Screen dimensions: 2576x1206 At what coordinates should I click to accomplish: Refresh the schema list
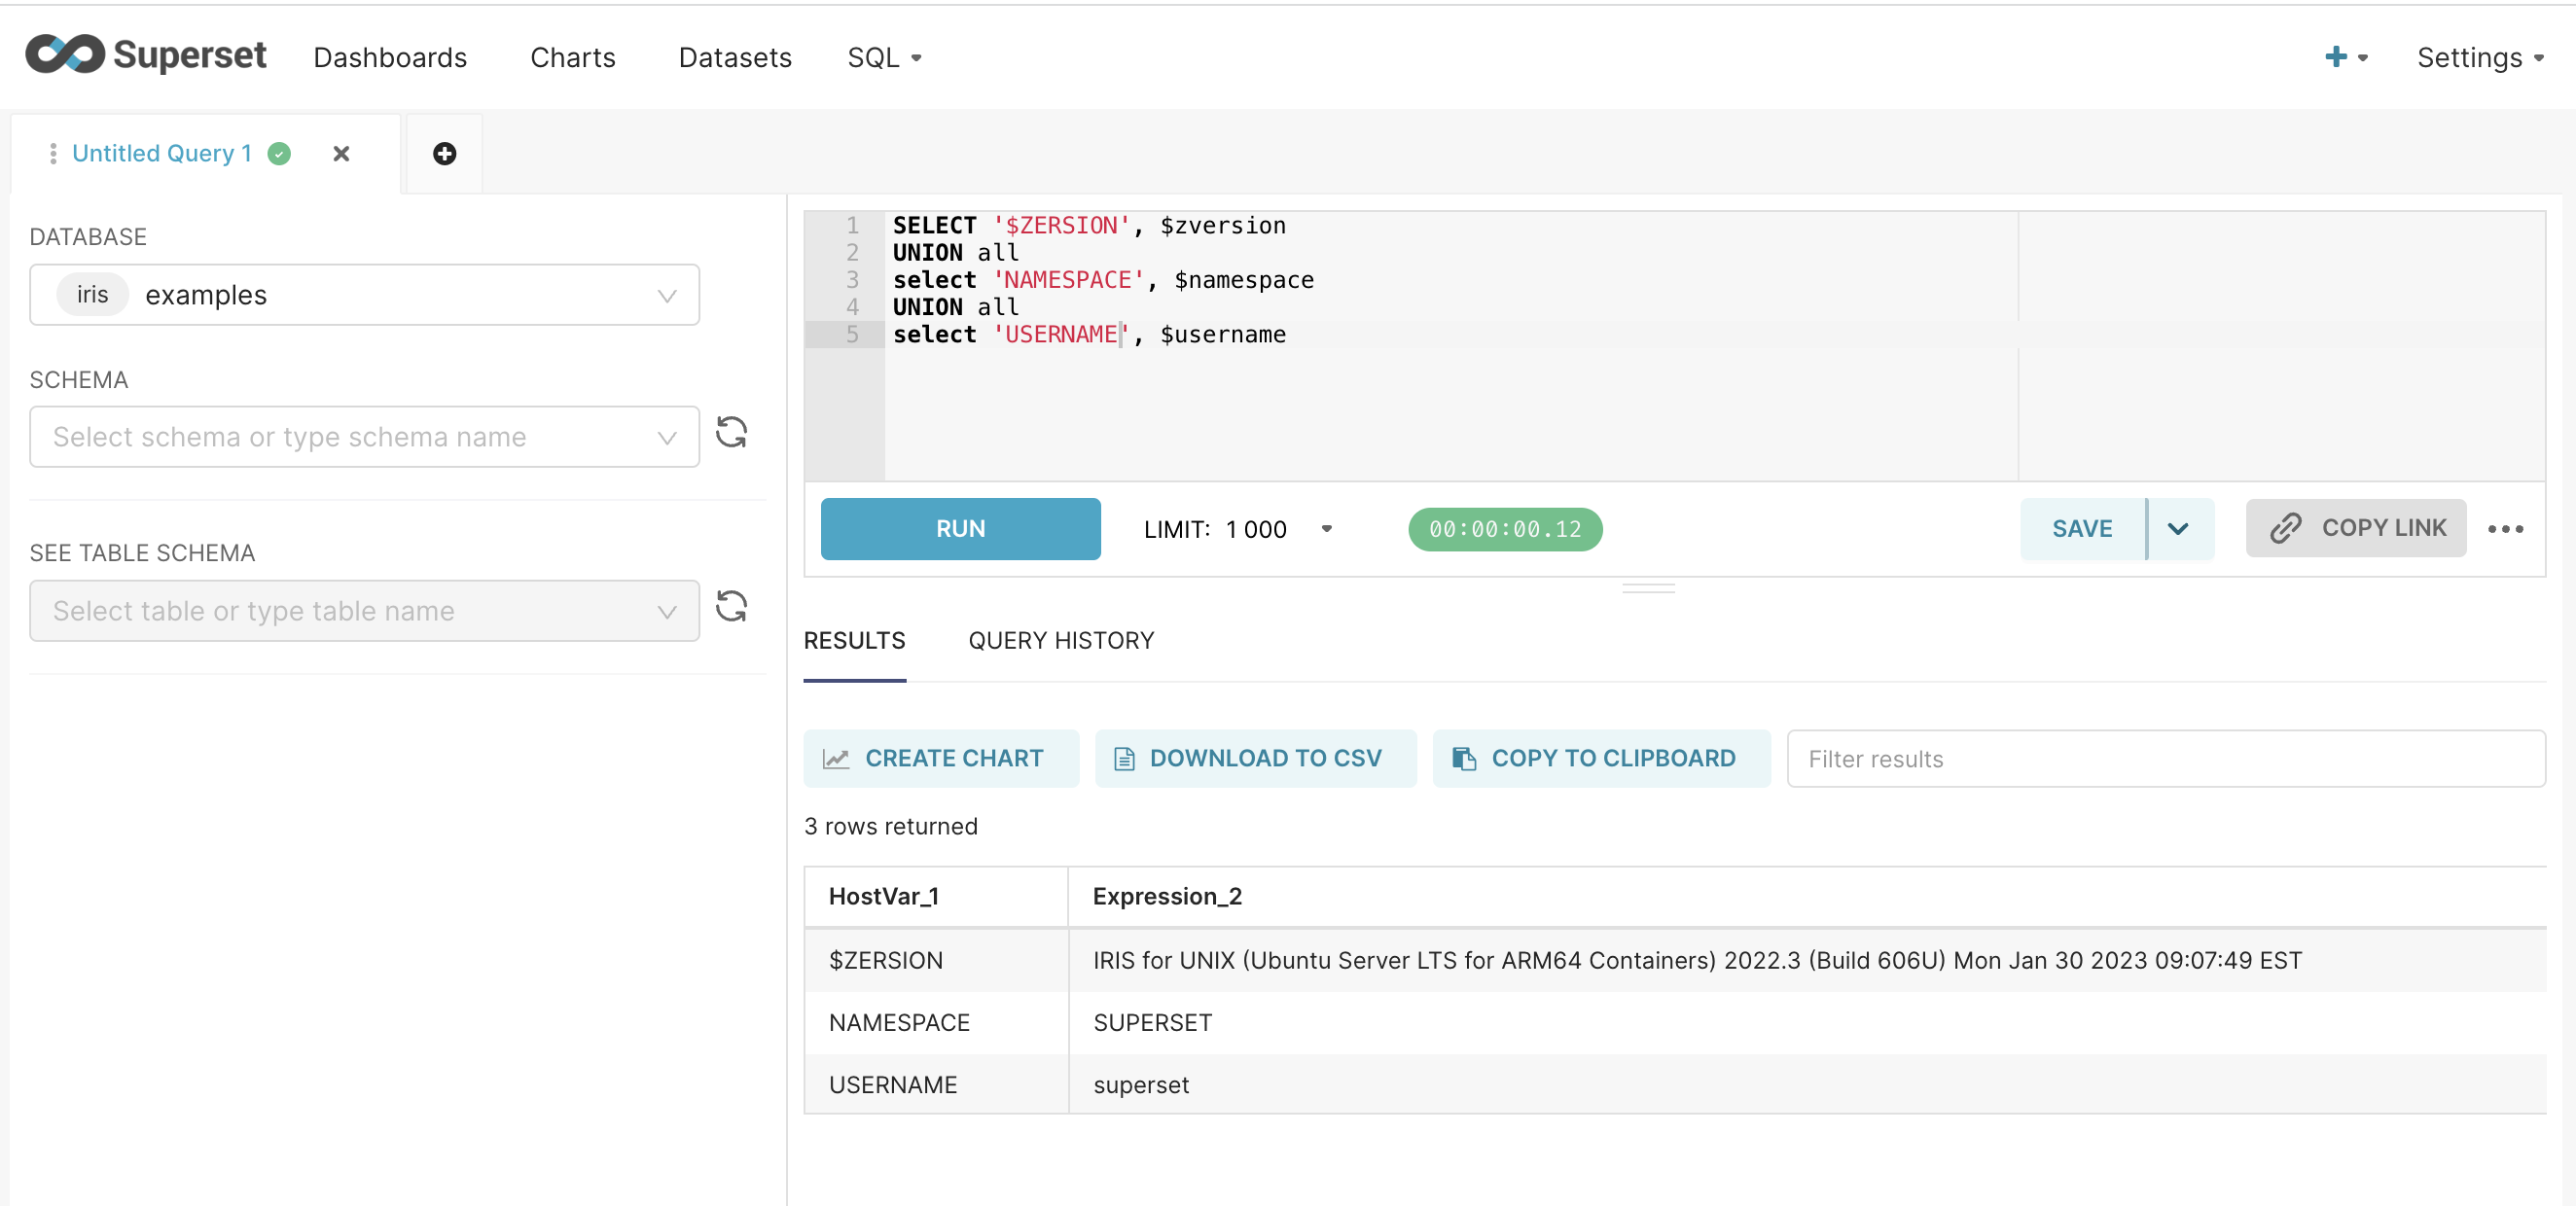[x=731, y=433]
